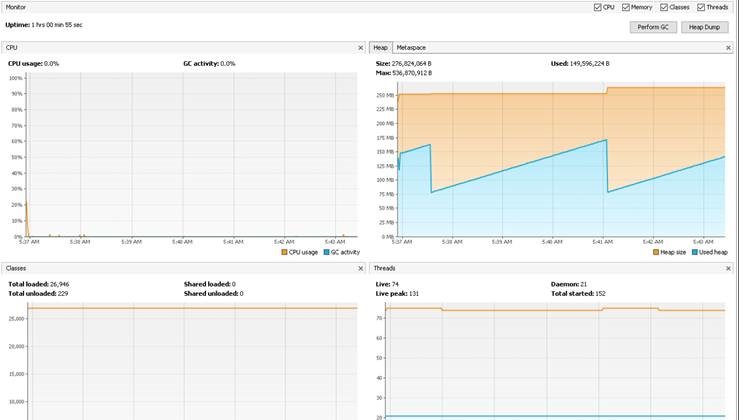Uncheck the CPU checkbox
This screenshot has height=420, width=739.
pos(598,7)
